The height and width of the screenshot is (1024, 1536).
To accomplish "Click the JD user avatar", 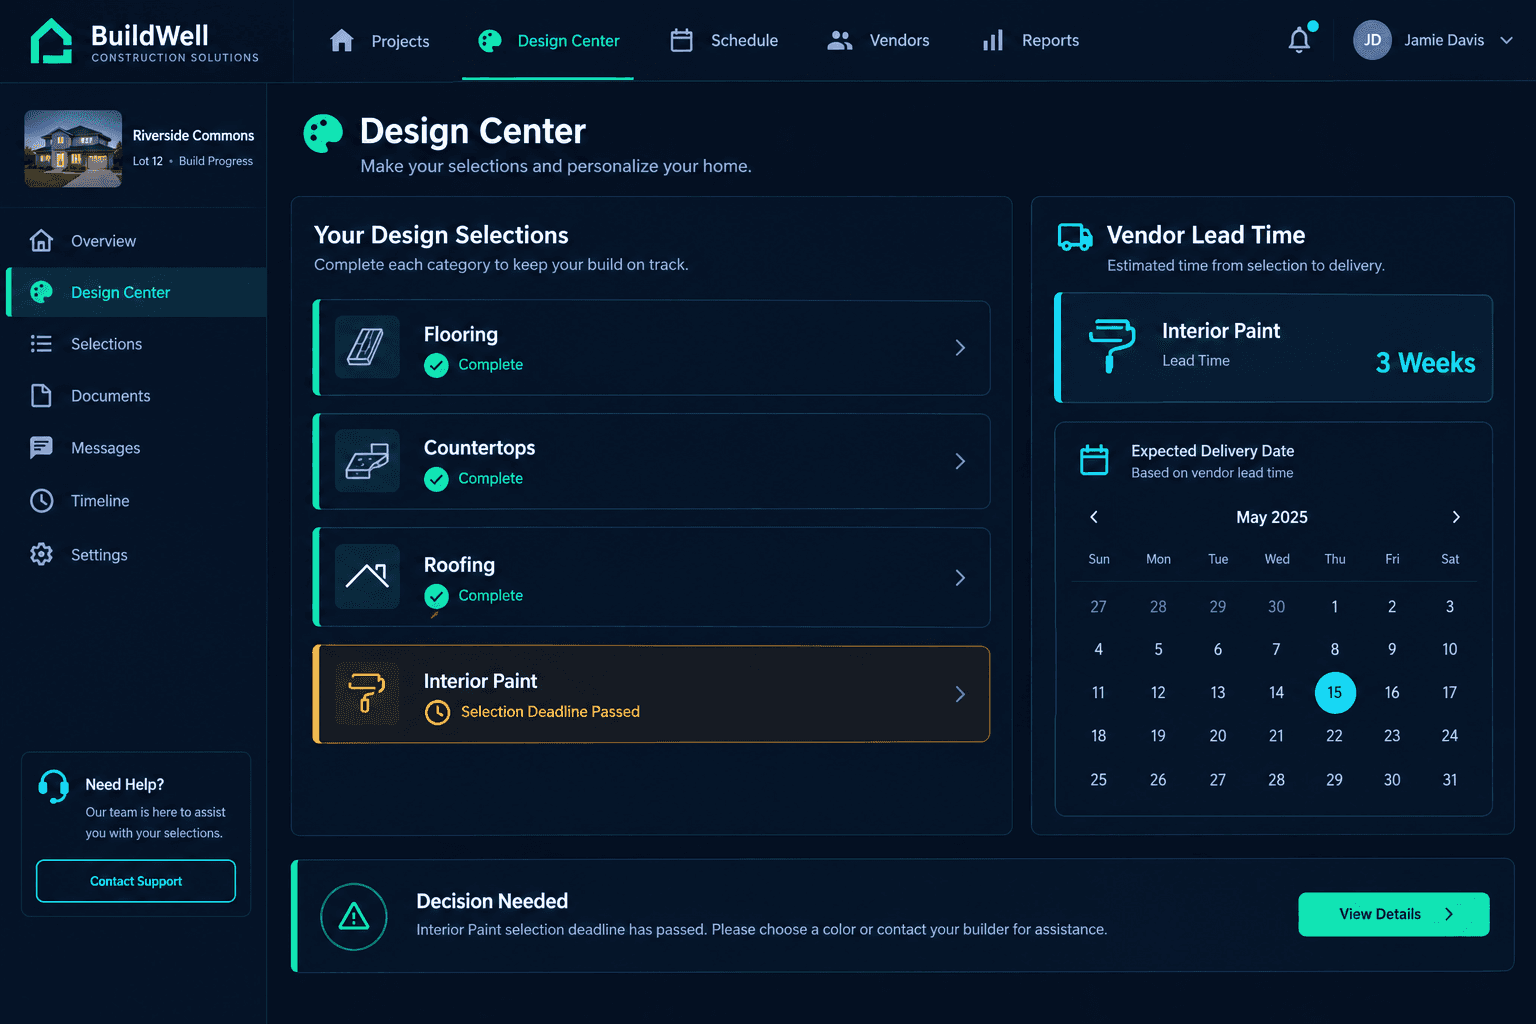I will click(1372, 40).
